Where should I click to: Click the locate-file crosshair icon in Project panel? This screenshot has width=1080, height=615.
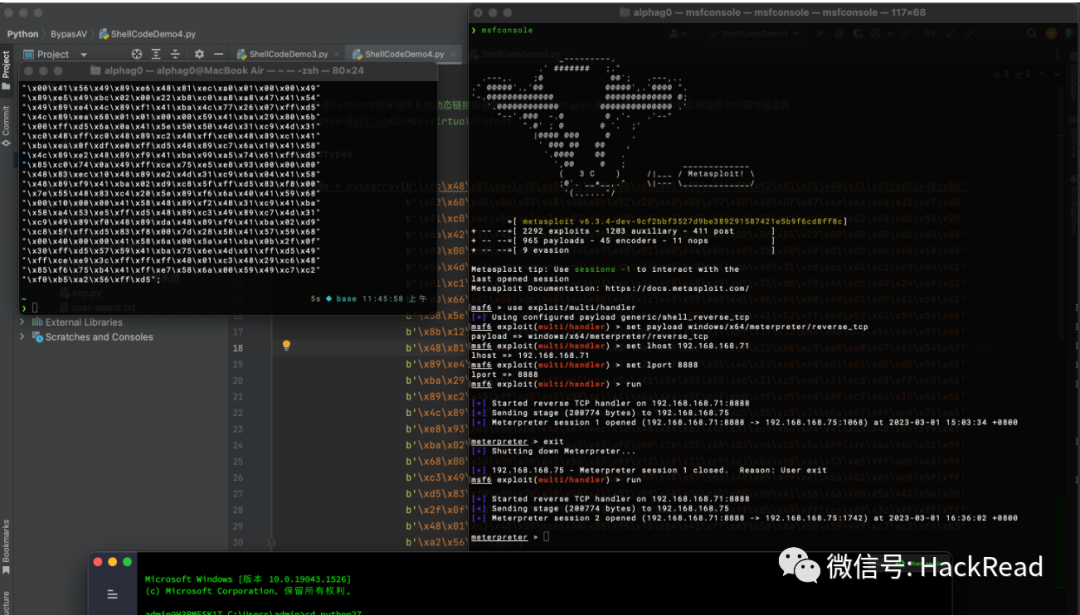tap(136, 54)
